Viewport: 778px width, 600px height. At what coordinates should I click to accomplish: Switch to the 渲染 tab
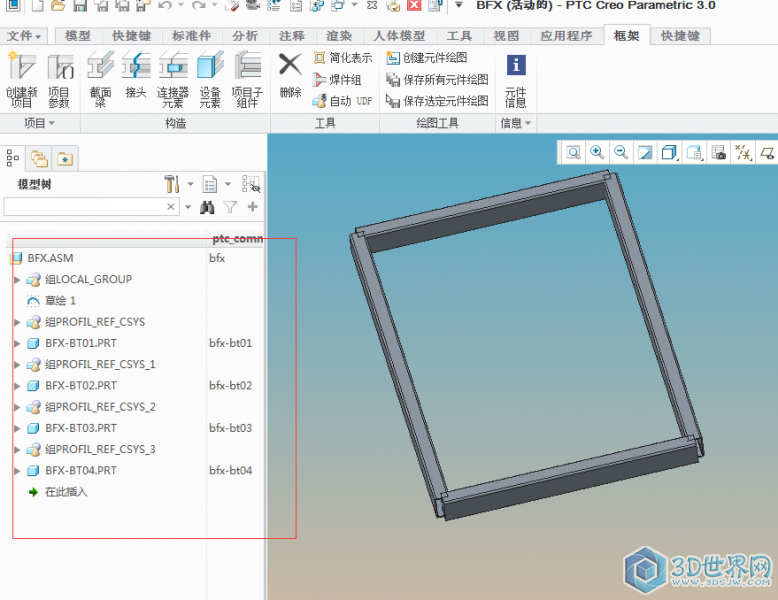click(339, 36)
